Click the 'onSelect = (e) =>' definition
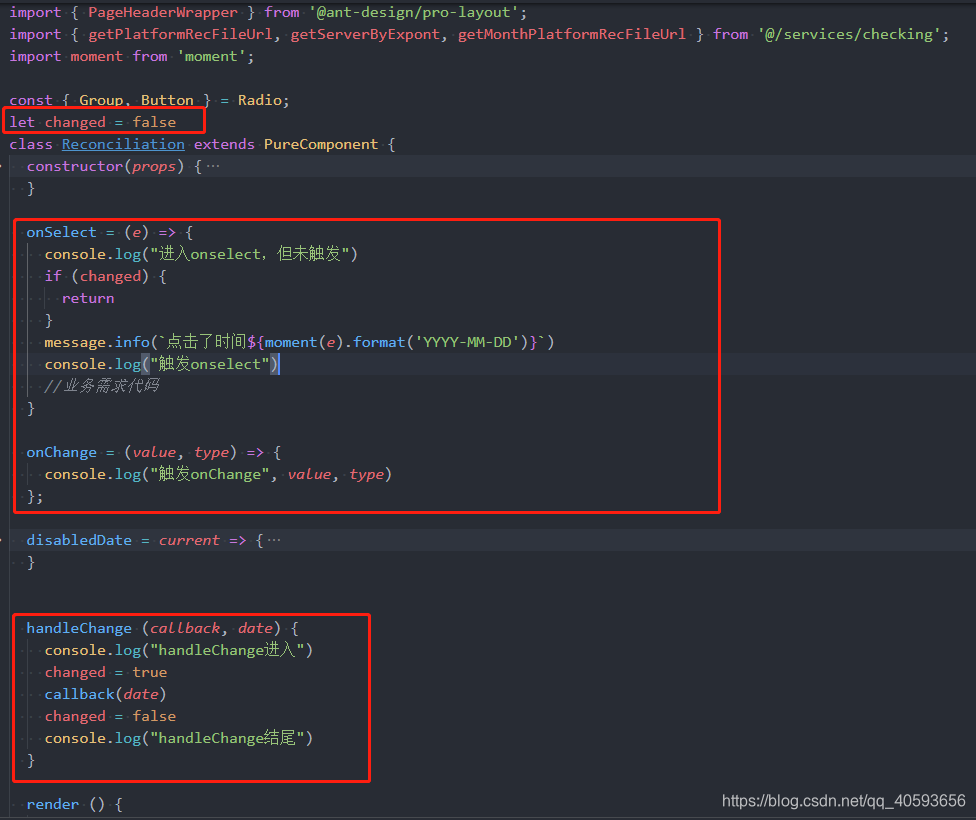This screenshot has height=820, width=976. pos(101,232)
